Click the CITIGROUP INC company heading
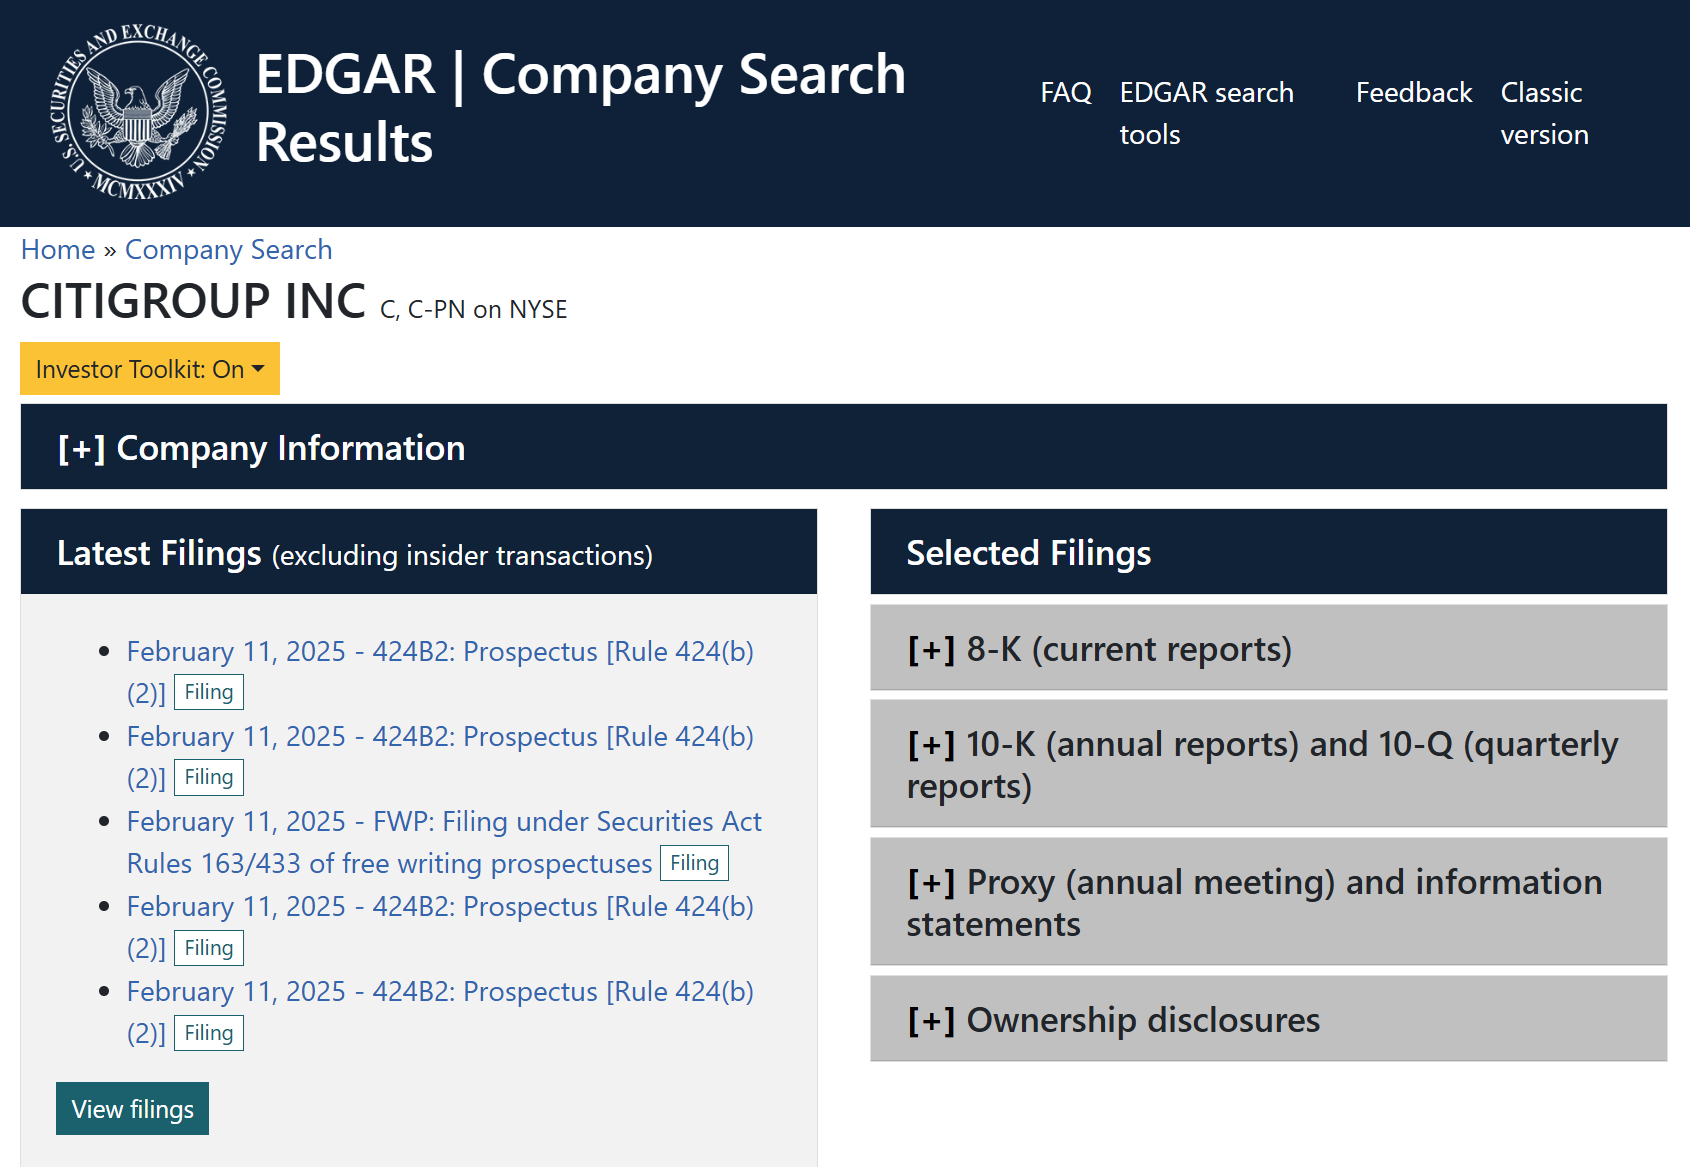 193,301
